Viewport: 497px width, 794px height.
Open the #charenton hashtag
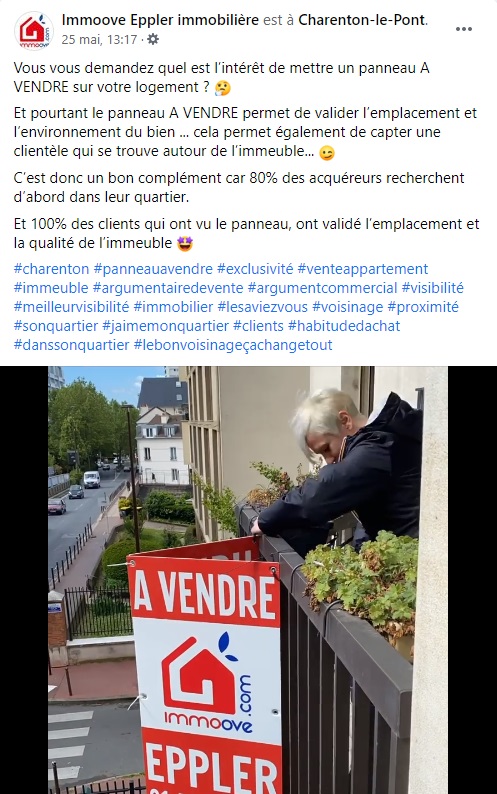pos(51,268)
